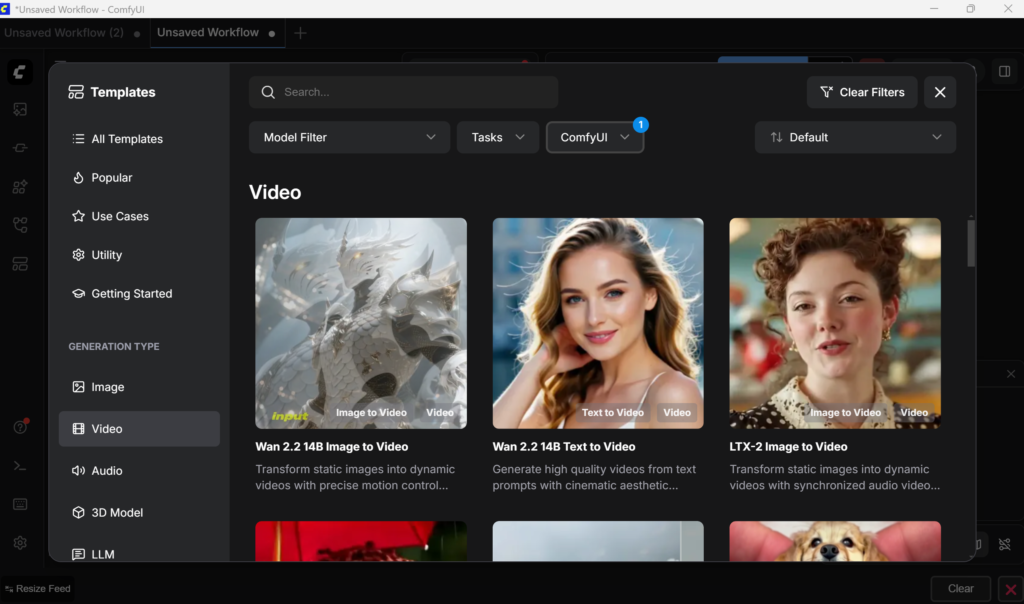Click the new workflow plus tab icon
This screenshot has width=1024, height=604.
tap(300, 33)
